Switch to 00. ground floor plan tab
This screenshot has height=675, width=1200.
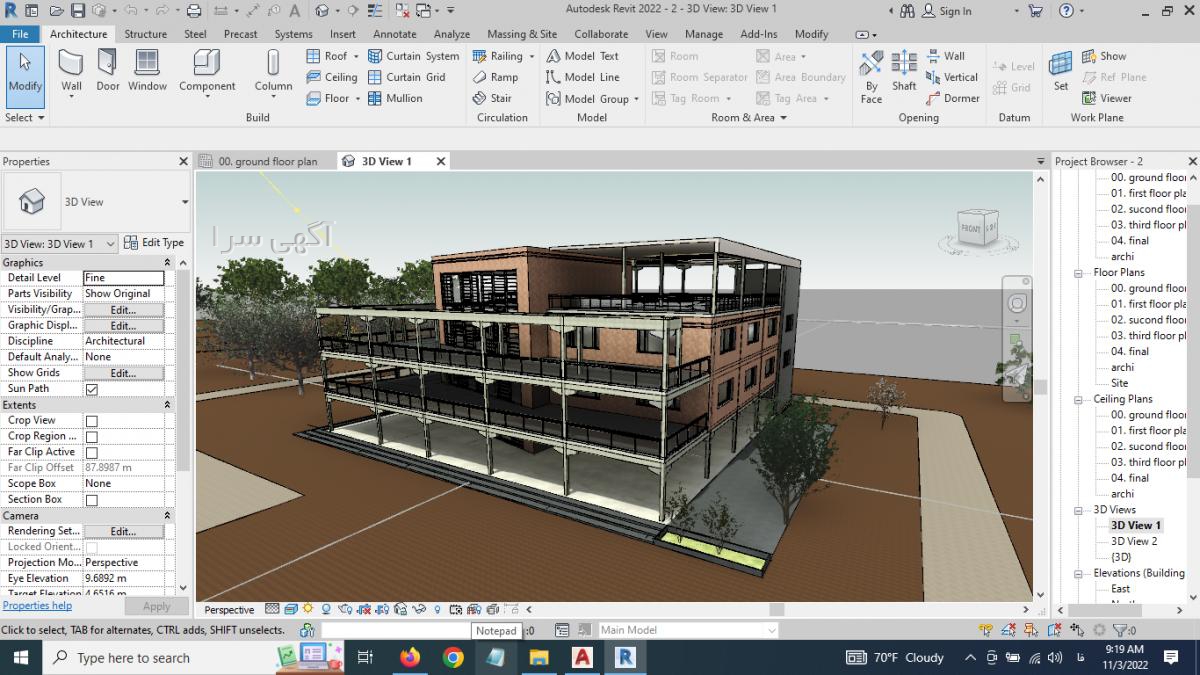tap(267, 161)
